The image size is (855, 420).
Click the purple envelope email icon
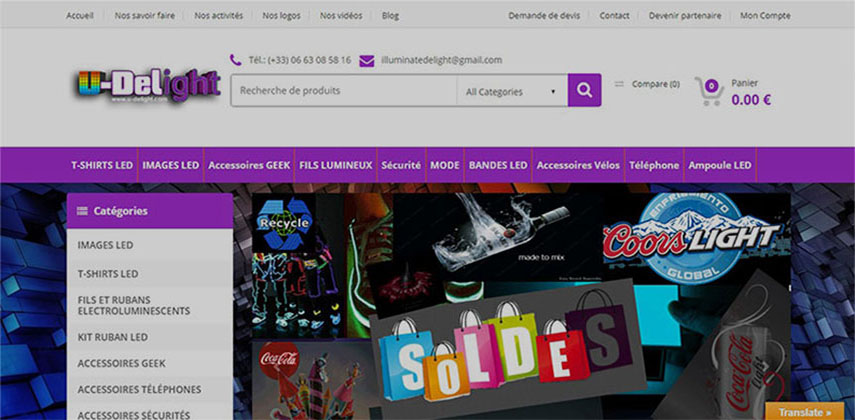367,61
